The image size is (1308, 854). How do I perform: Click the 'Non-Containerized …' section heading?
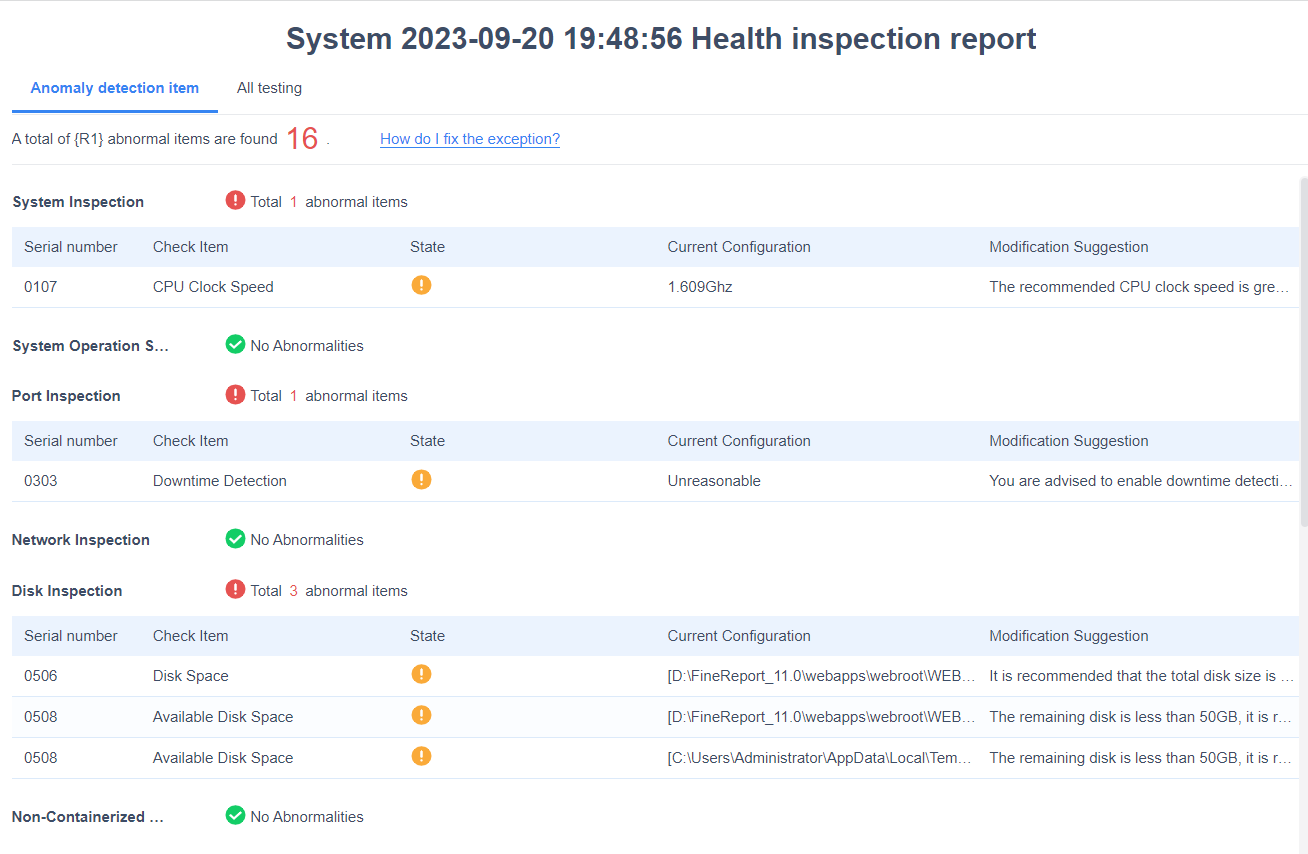(88, 817)
